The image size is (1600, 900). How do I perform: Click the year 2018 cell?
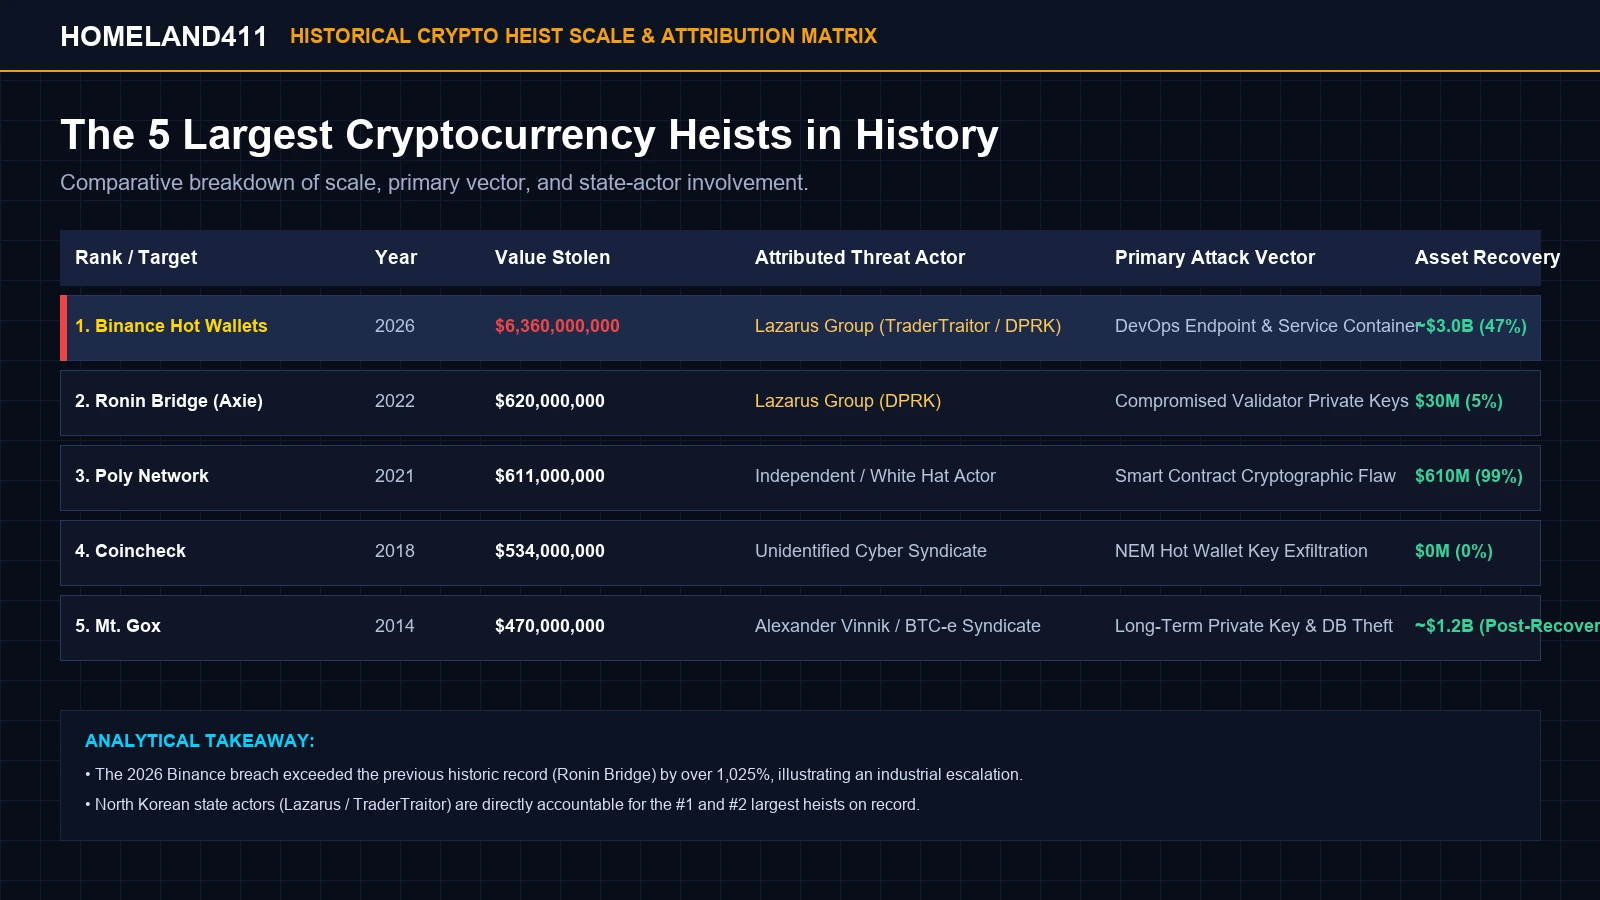click(395, 551)
